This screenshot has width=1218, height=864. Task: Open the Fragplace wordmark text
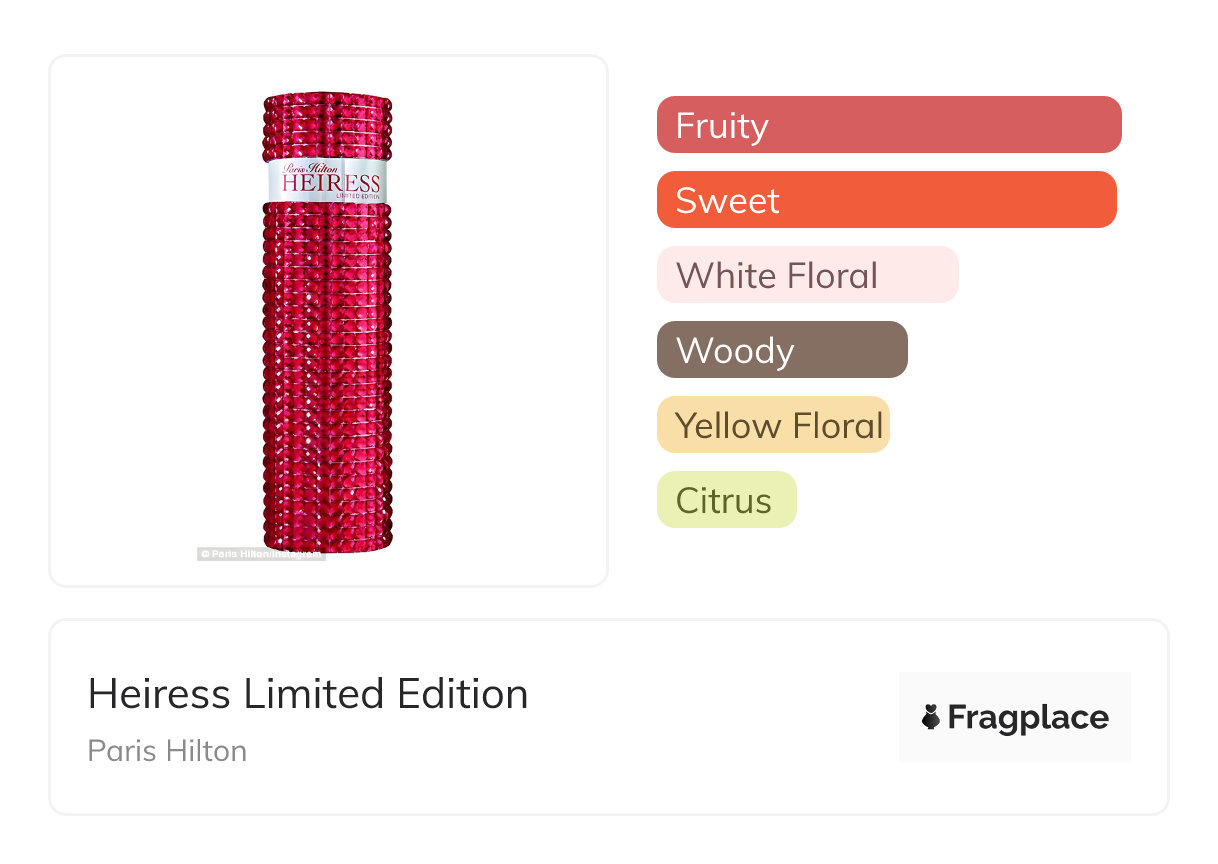coord(1028,718)
